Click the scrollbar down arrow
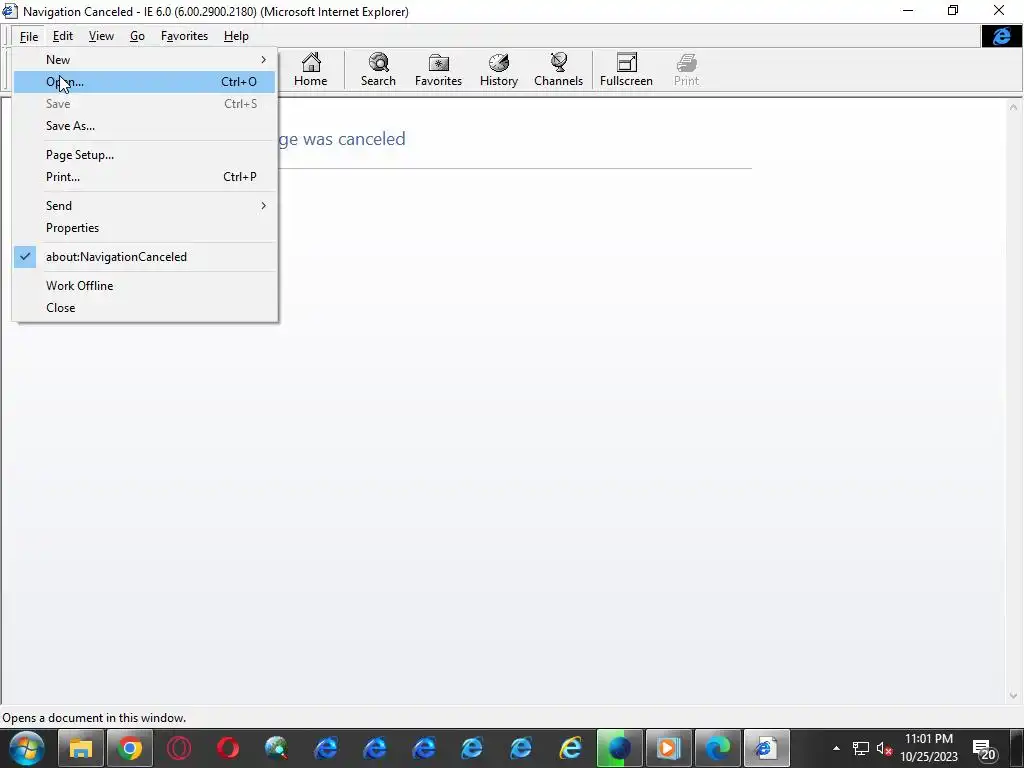 1014,696
